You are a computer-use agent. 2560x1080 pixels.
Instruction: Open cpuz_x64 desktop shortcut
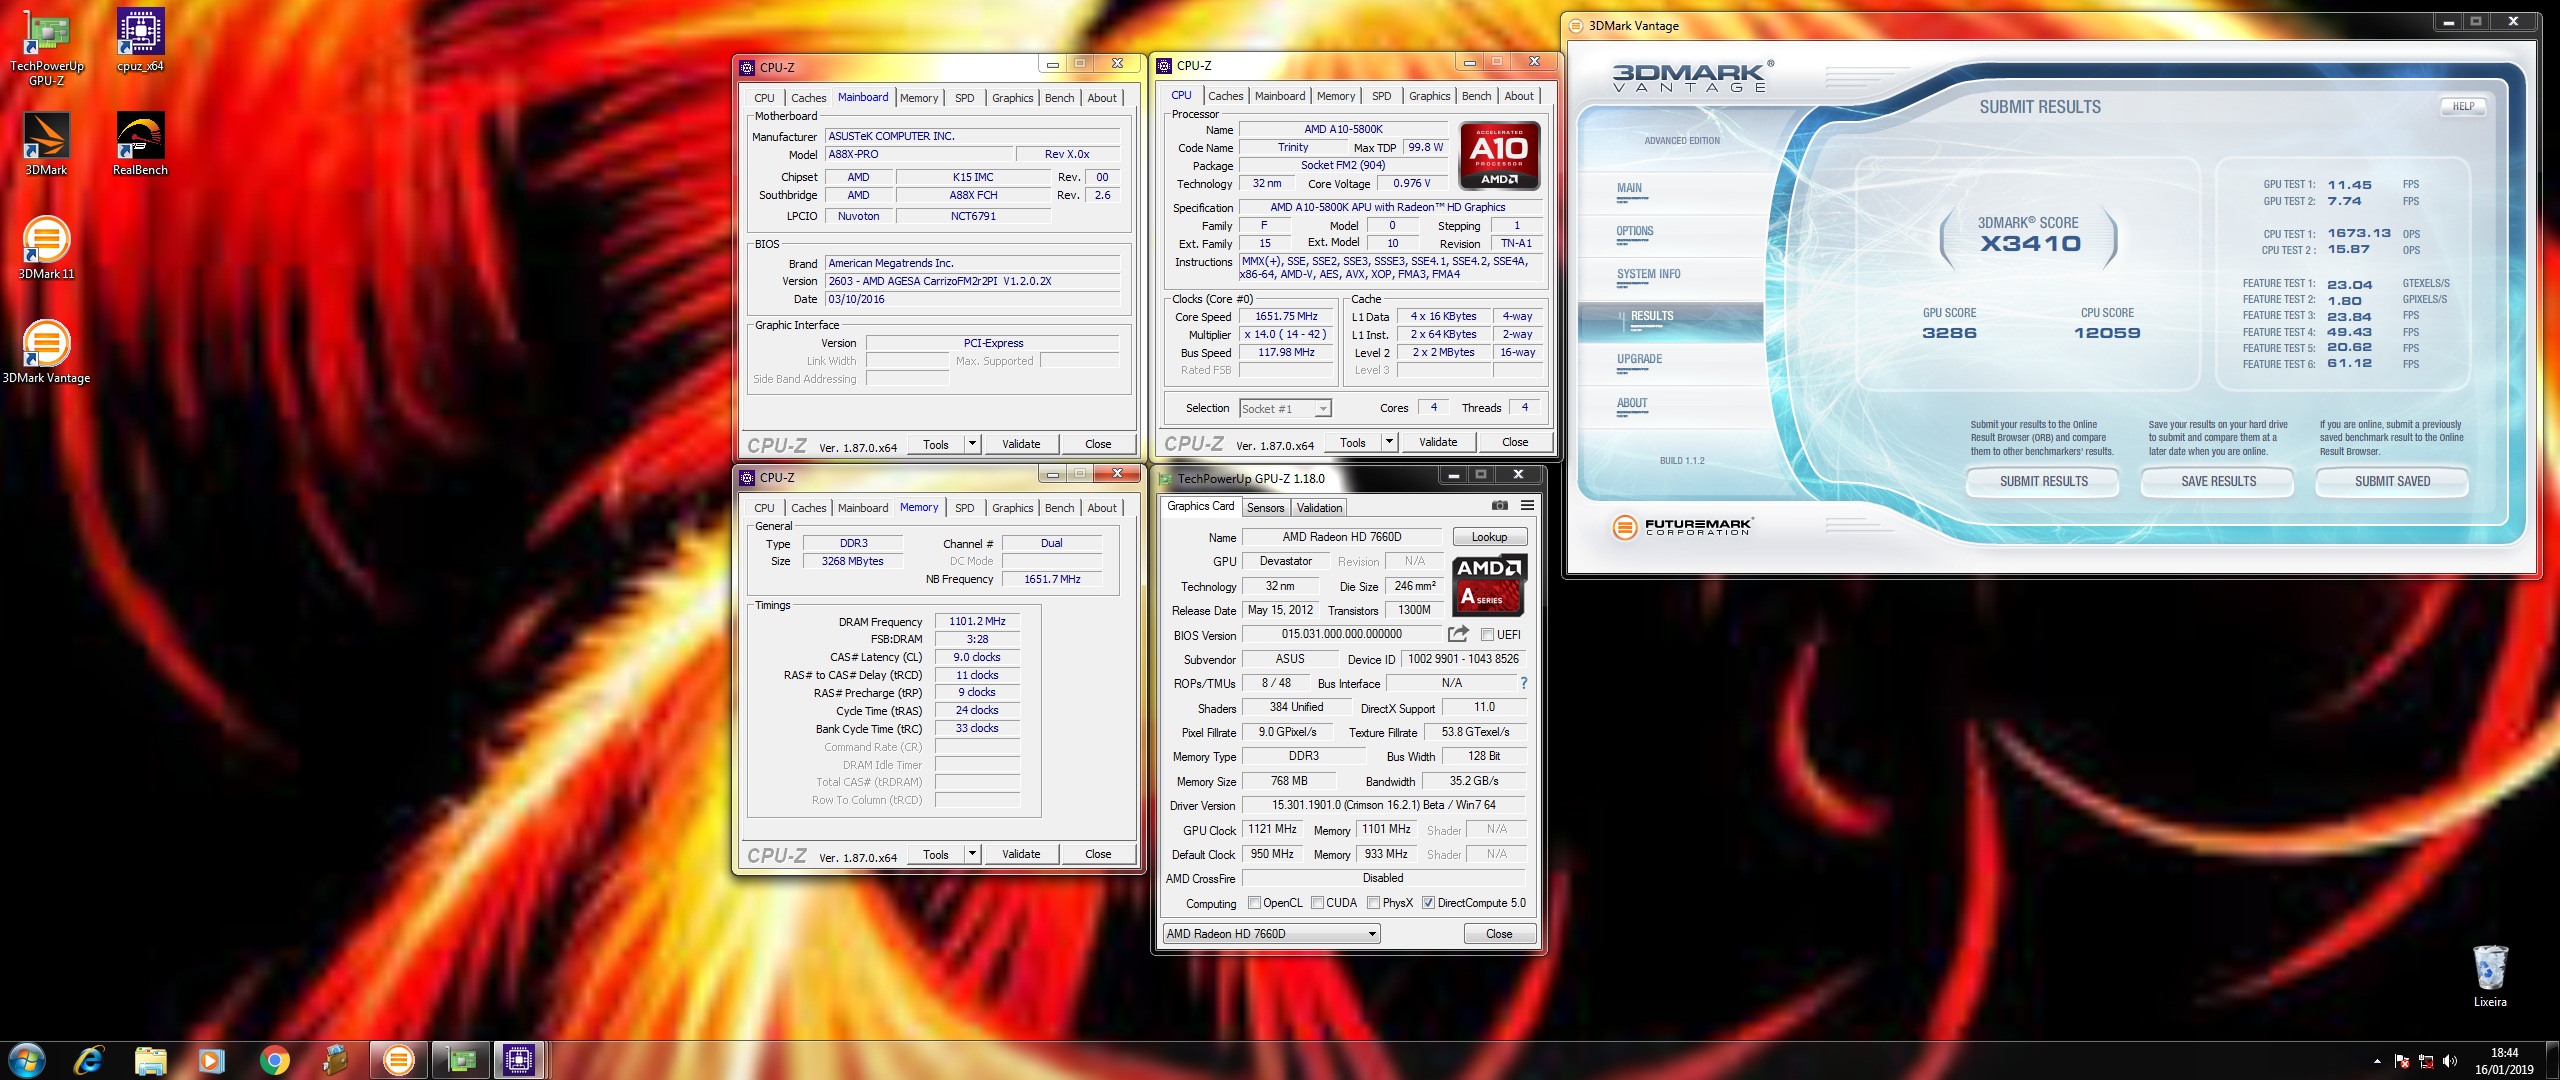coord(140,42)
